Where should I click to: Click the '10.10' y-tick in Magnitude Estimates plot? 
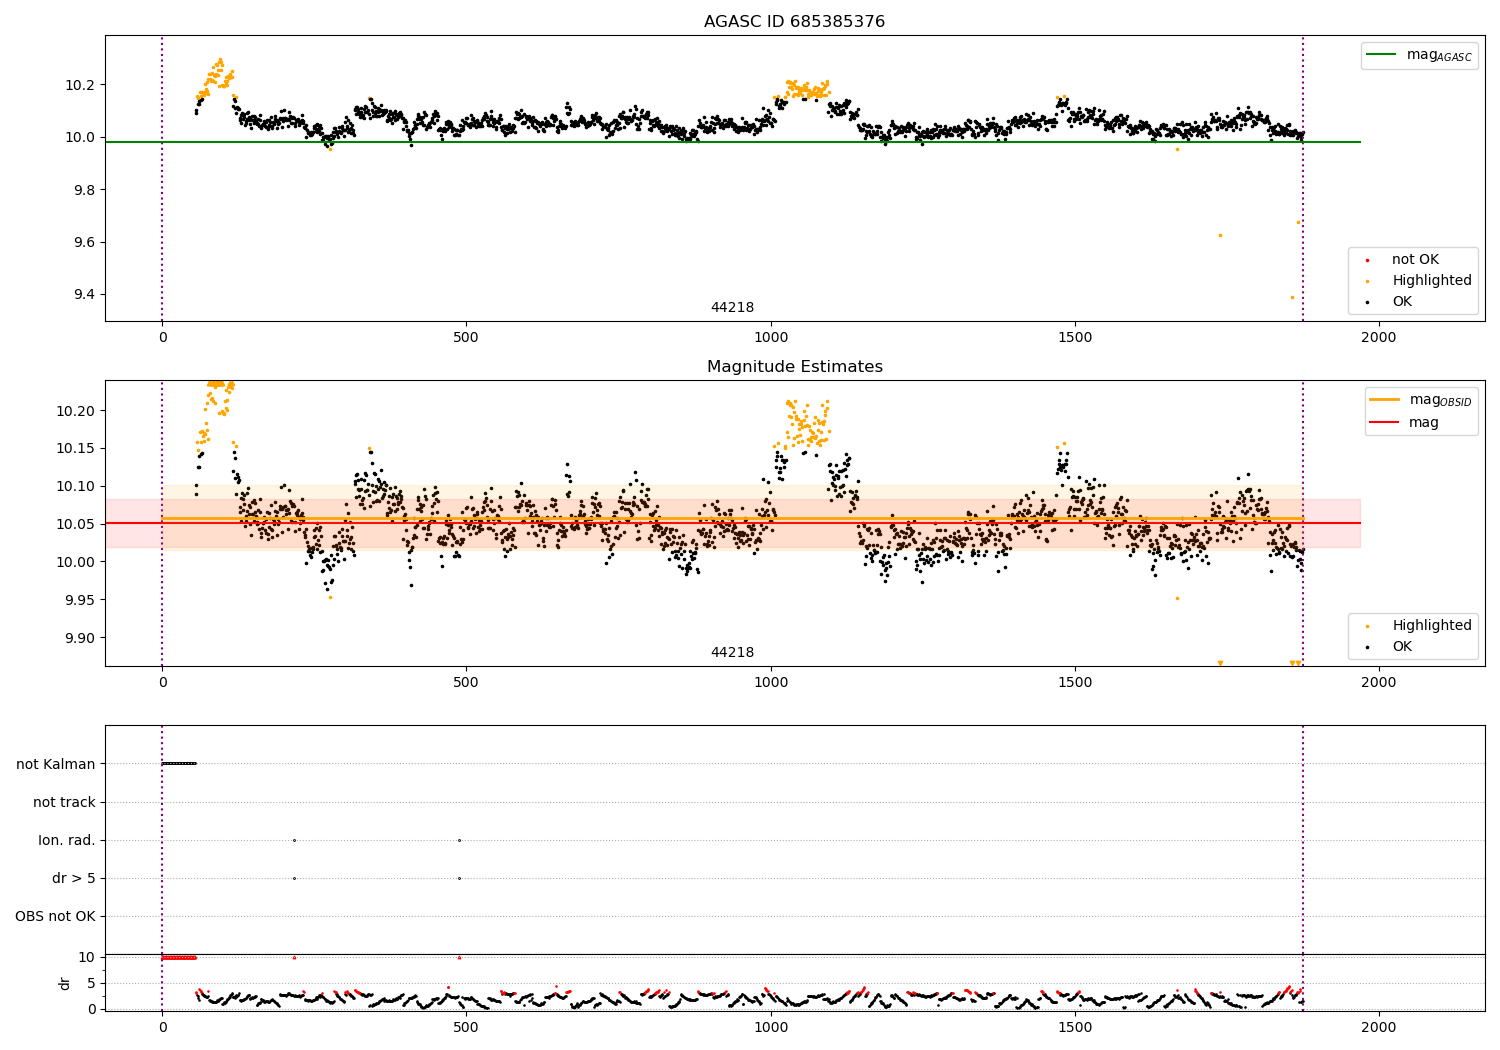point(76,487)
